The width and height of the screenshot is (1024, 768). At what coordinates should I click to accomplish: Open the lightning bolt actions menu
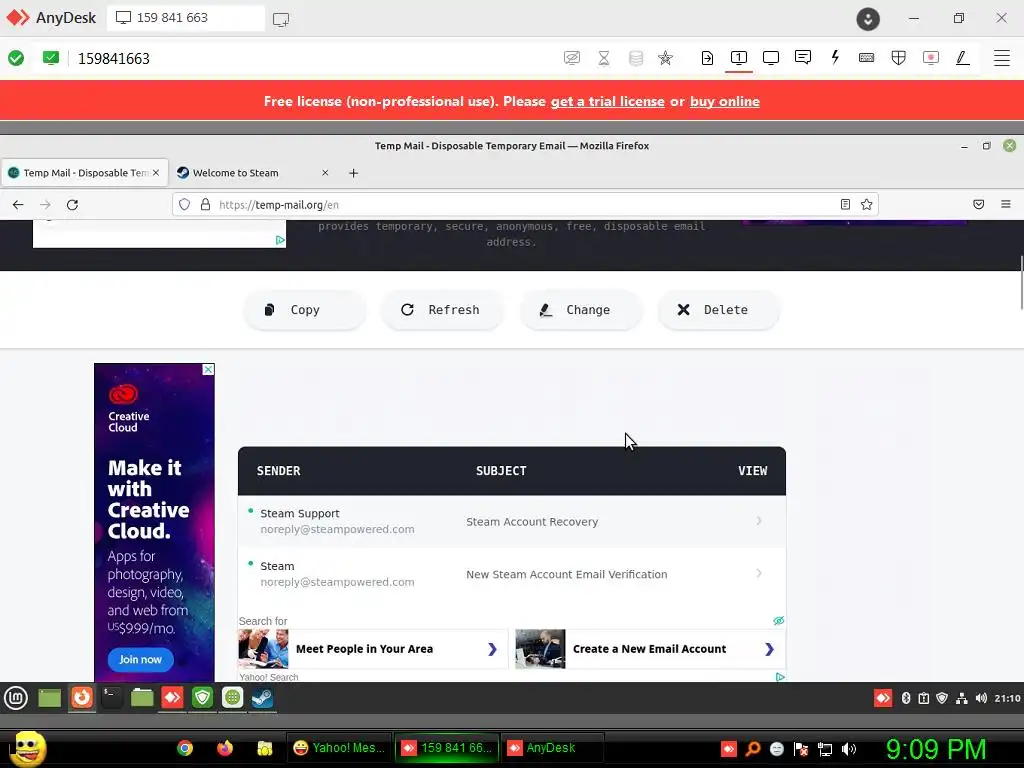[835, 57]
